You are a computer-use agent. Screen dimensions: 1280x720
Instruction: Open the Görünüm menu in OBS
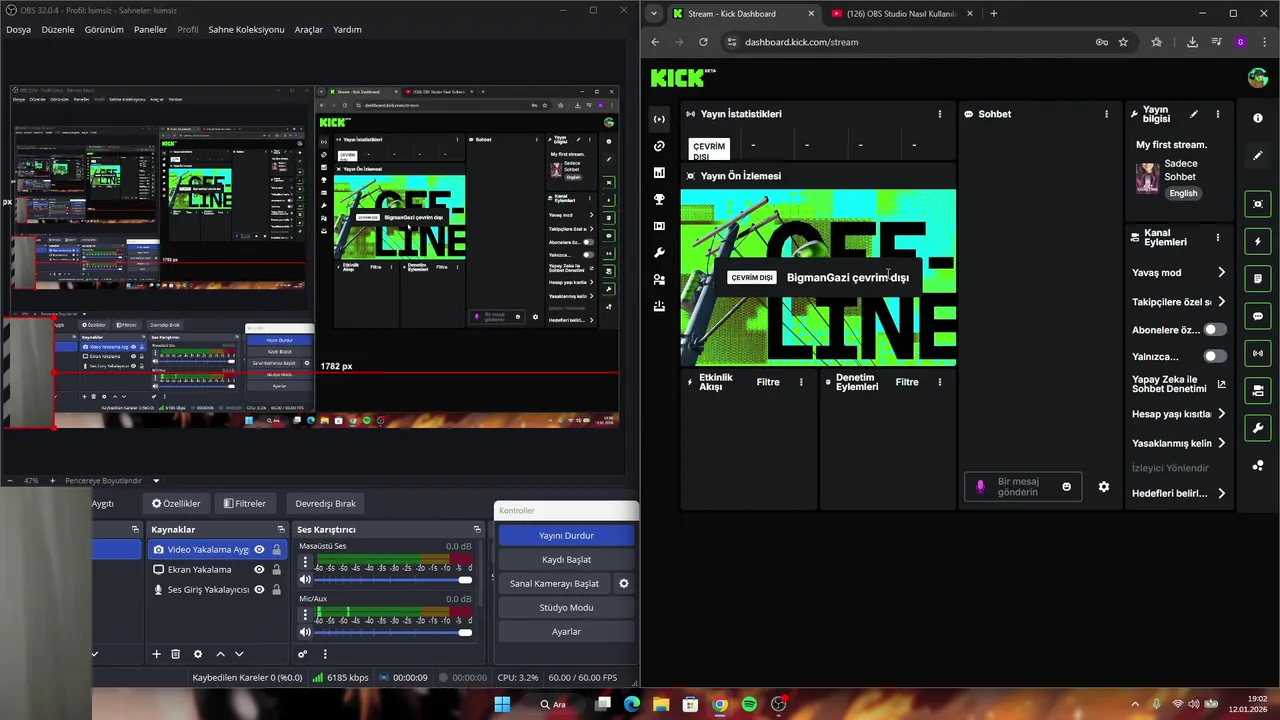104,30
